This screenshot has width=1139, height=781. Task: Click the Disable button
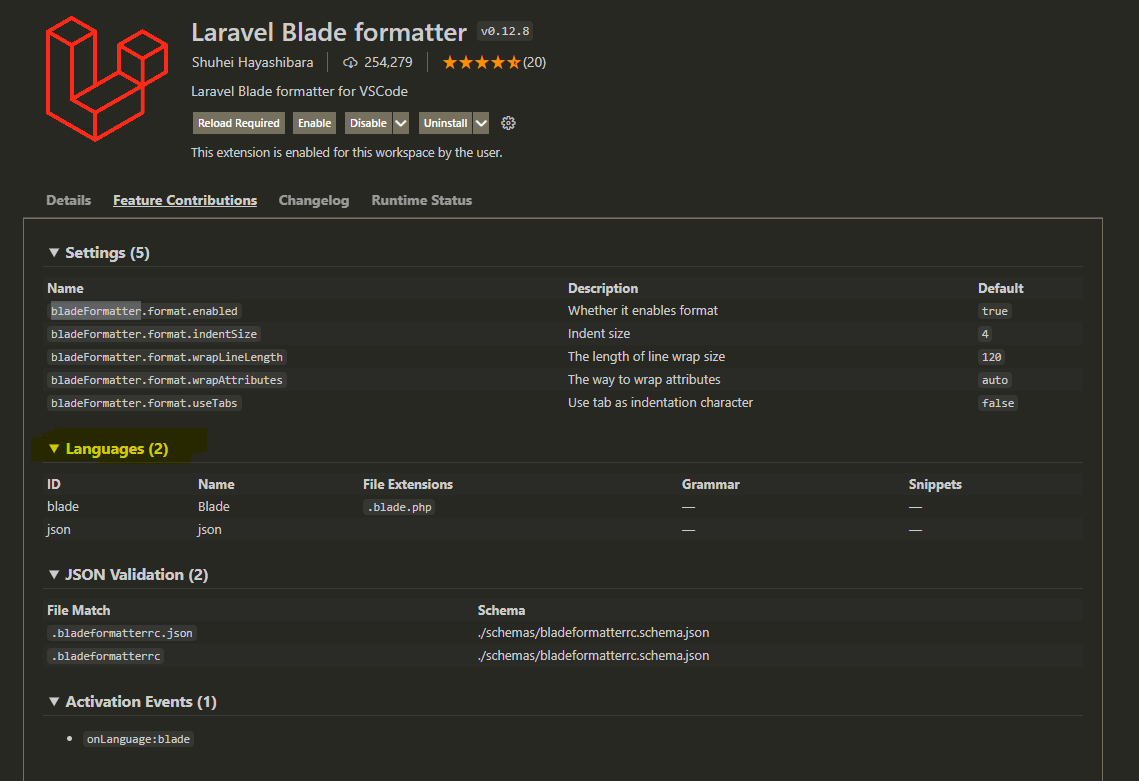coord(368,124)
